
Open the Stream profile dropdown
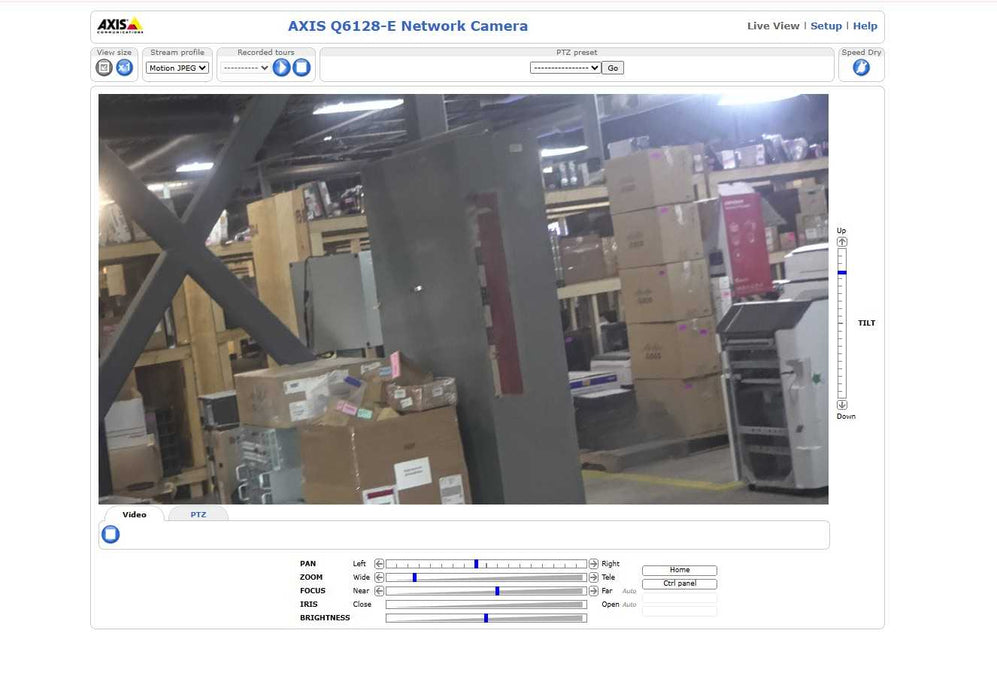click(177, 68)
